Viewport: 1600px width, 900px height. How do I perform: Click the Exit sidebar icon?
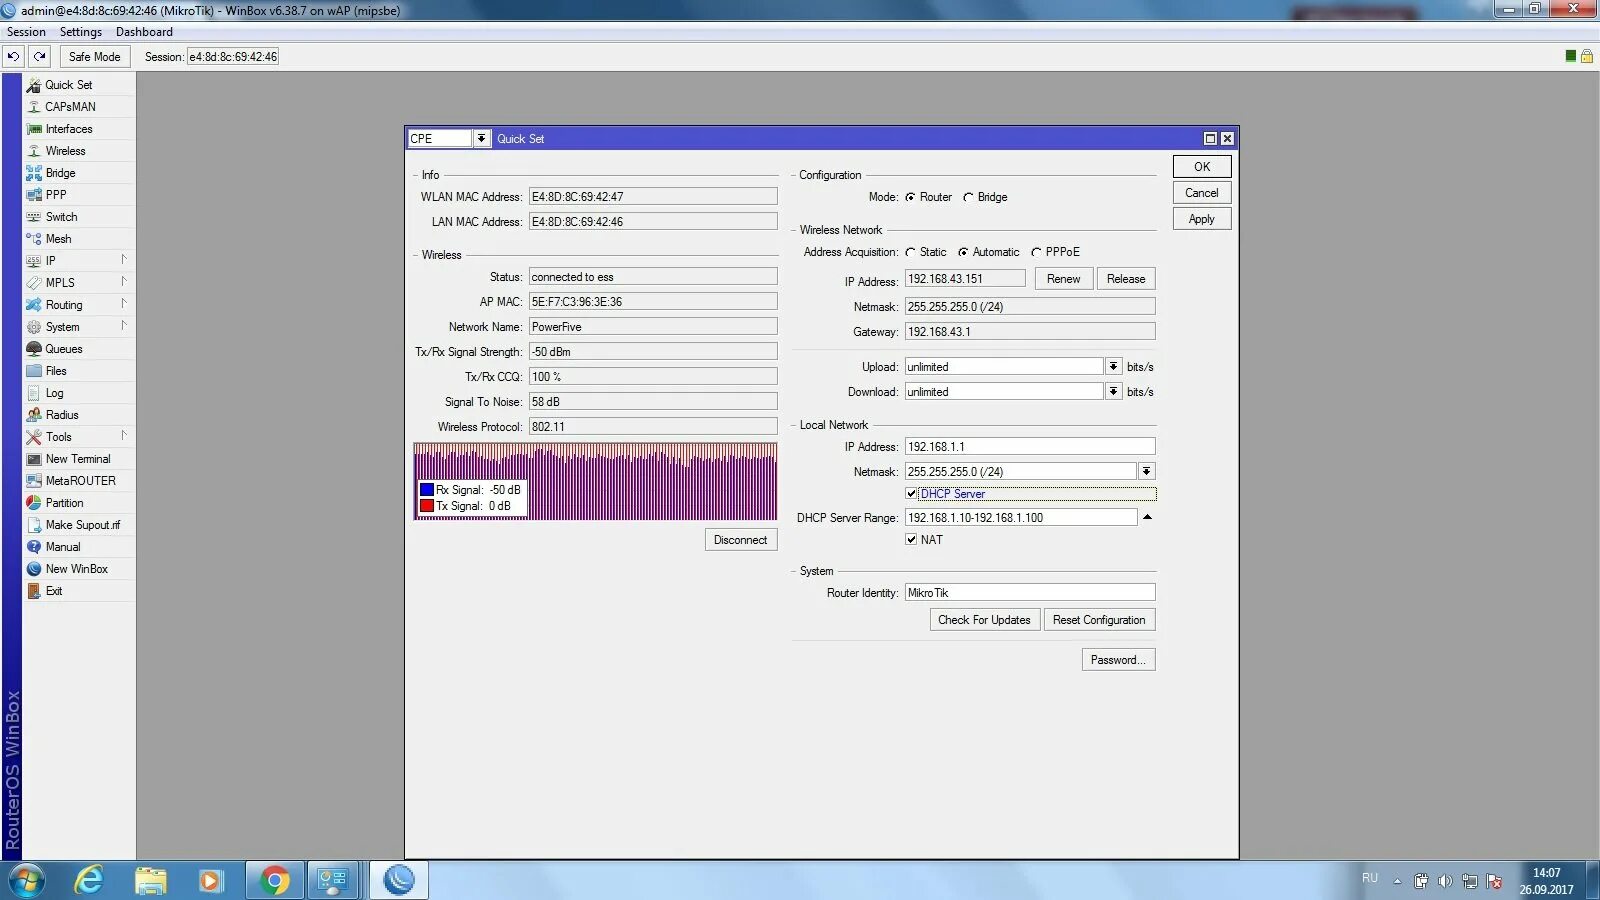pyautogui.click(x=34, y=591)
